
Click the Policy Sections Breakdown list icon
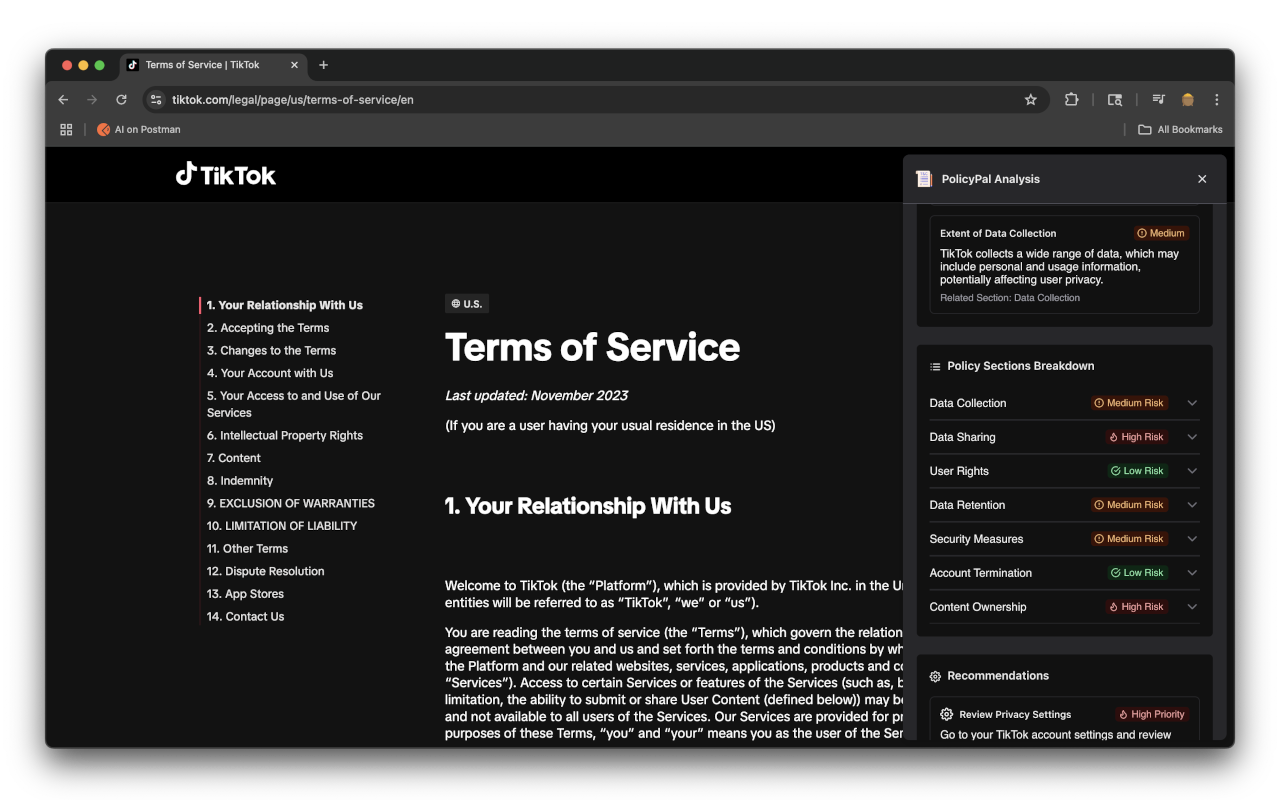pos(935,366)
